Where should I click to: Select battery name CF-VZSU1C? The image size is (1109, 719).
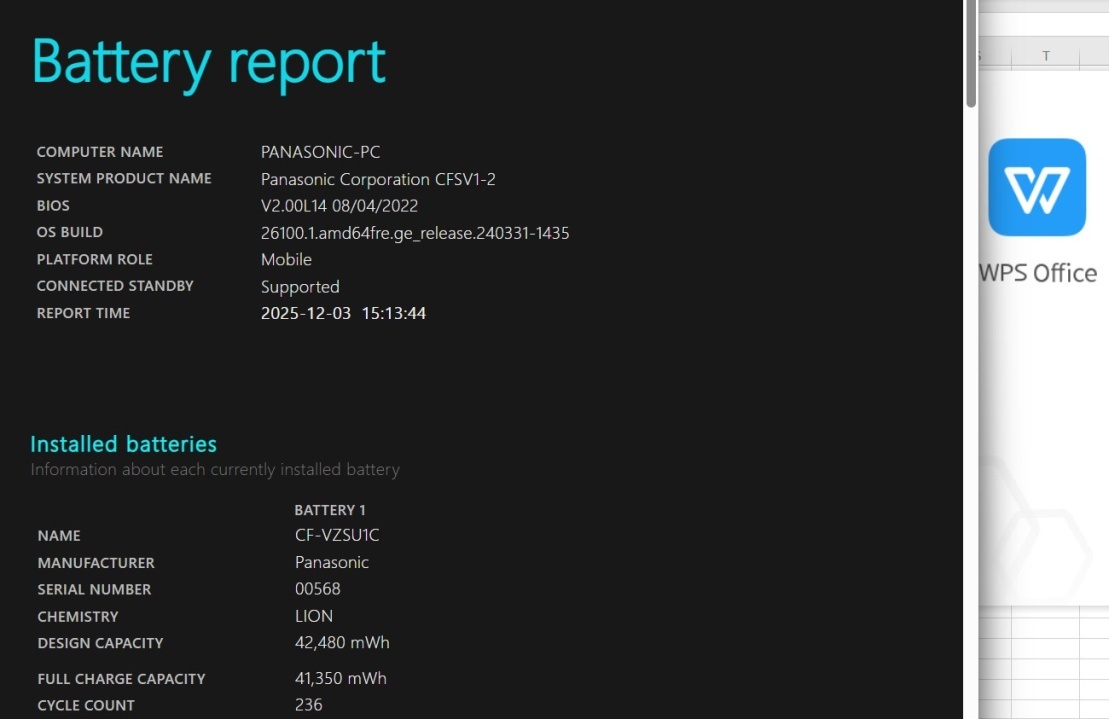tap(337, 535)
